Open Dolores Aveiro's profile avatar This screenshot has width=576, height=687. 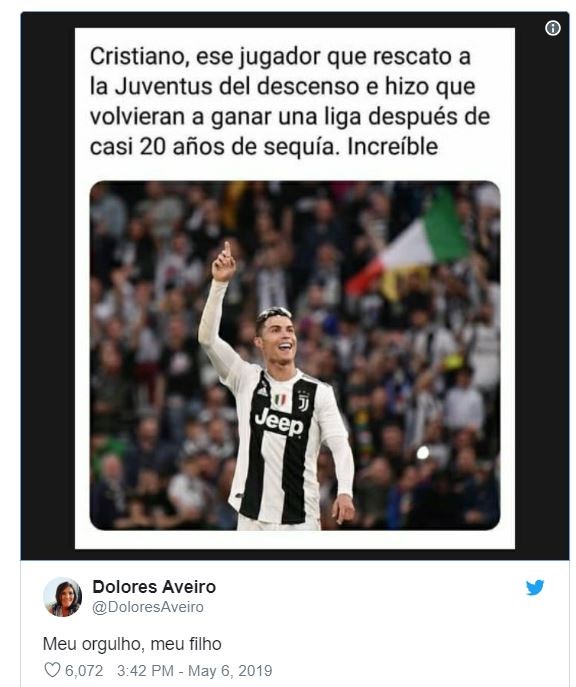click(x=62, y=597)
